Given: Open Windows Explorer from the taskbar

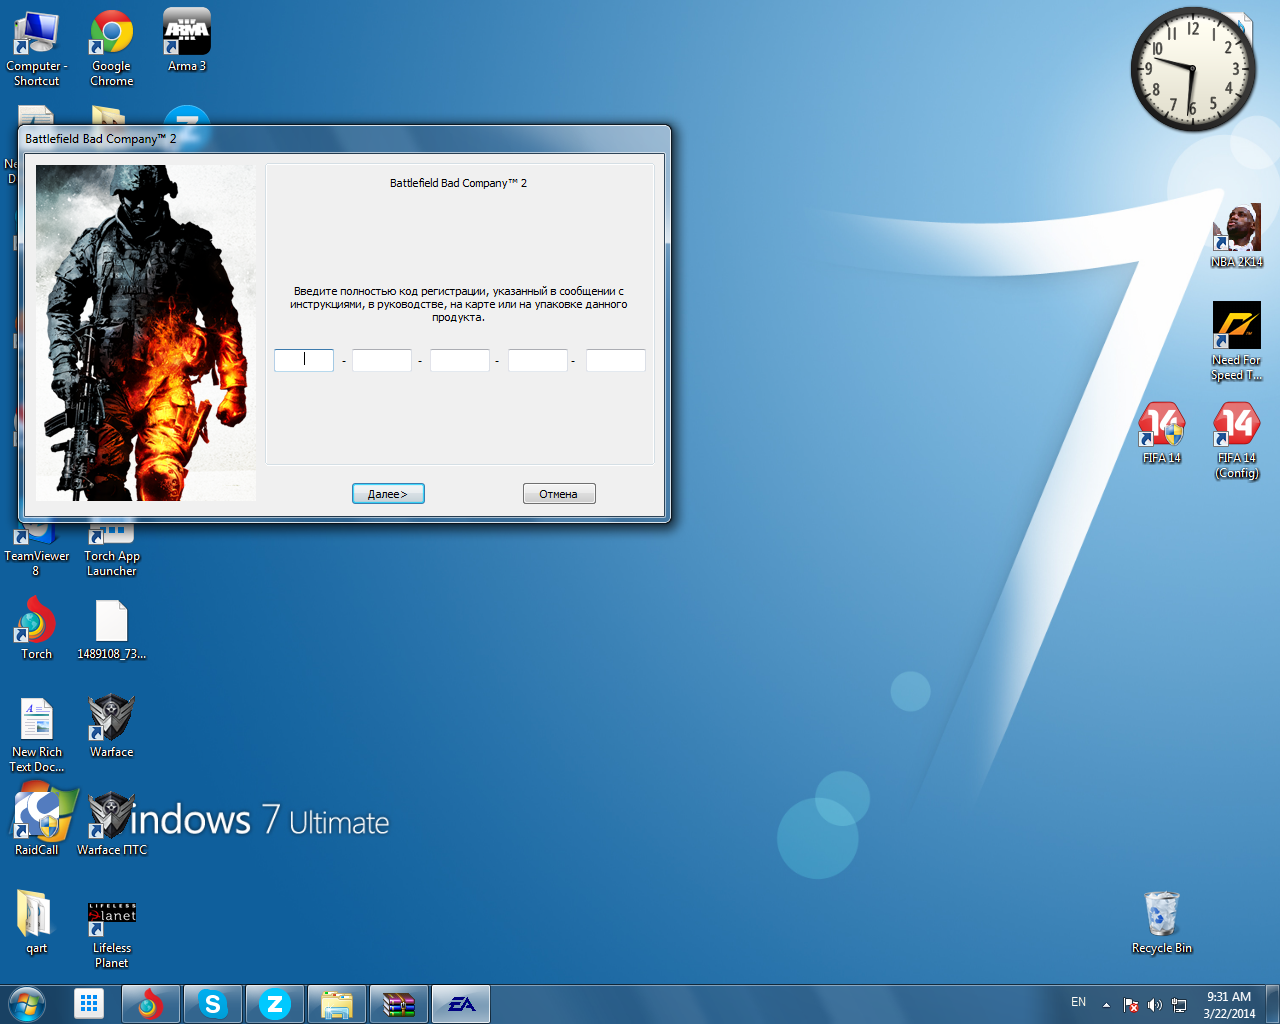Looking at the screenshot, I should tap(337, 1004).
